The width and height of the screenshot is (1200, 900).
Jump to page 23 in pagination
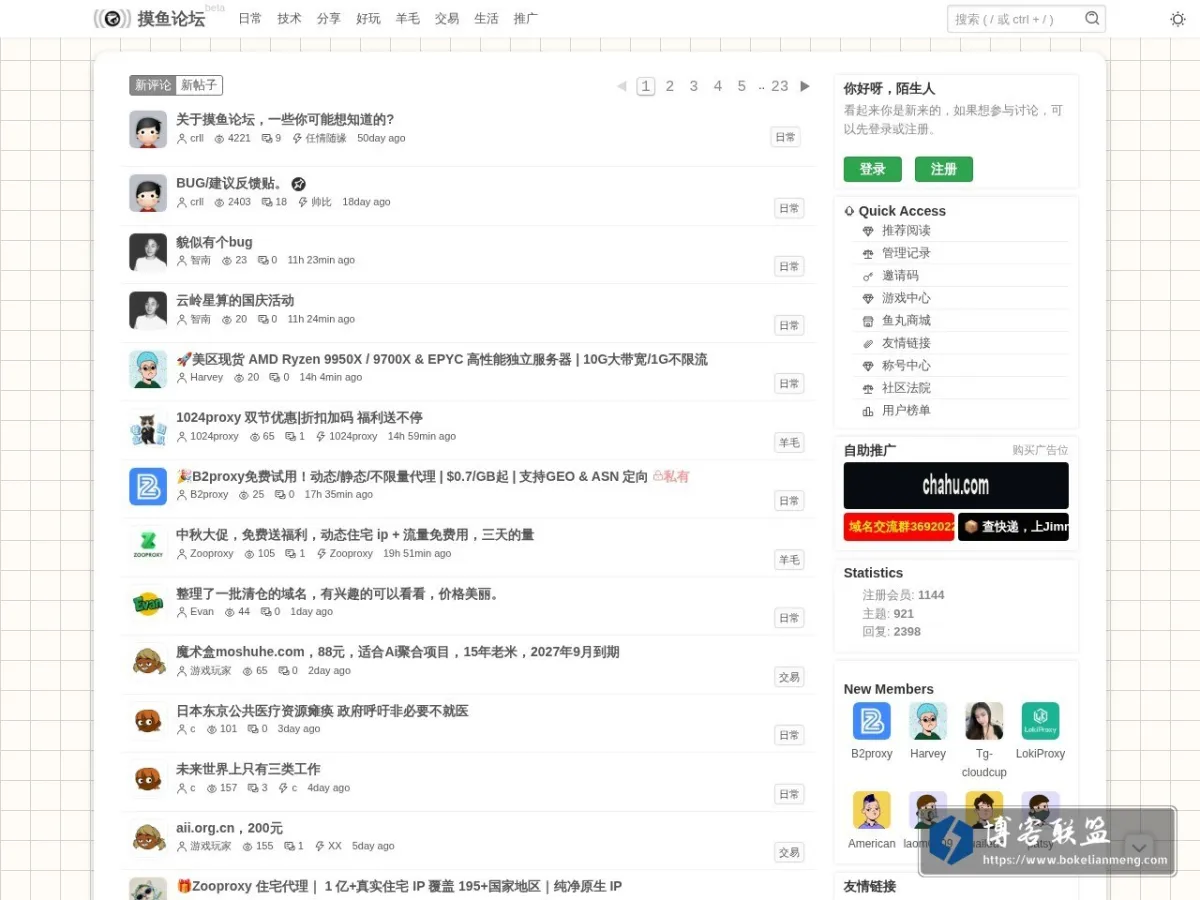click(x=780, y=86)
